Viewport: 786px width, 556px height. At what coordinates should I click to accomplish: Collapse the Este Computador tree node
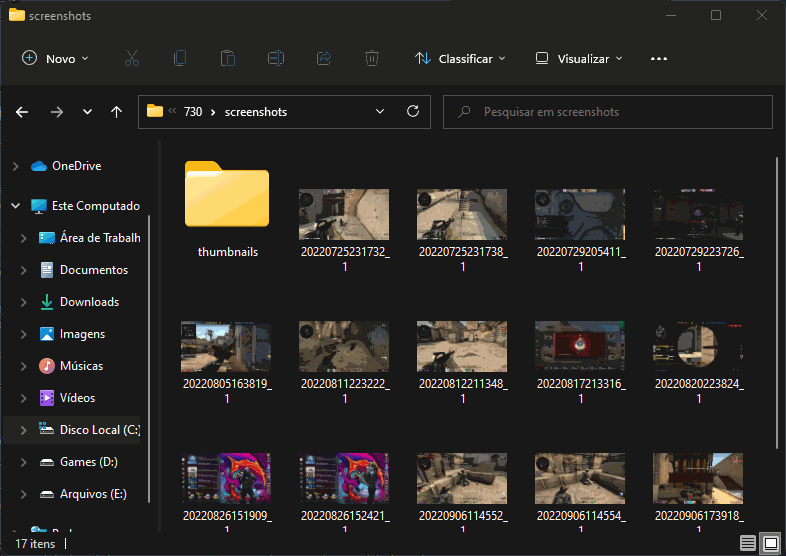16,206
